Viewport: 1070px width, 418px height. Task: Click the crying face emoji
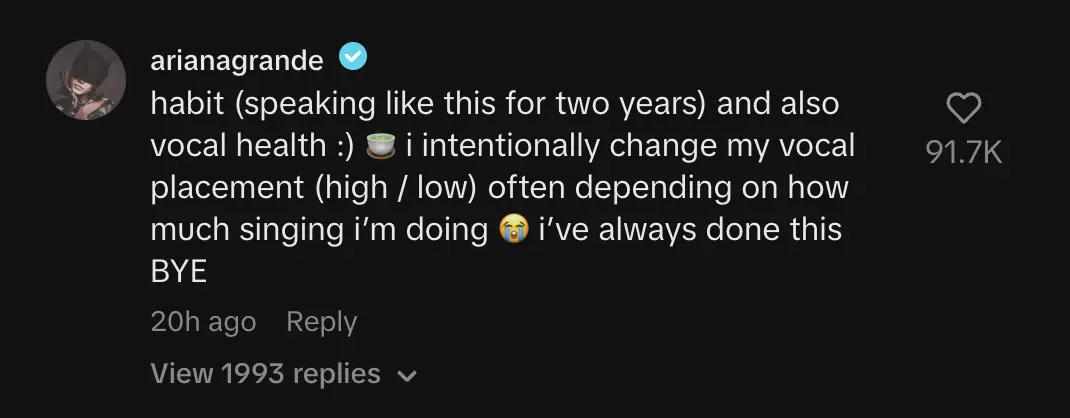coord(510,230)
